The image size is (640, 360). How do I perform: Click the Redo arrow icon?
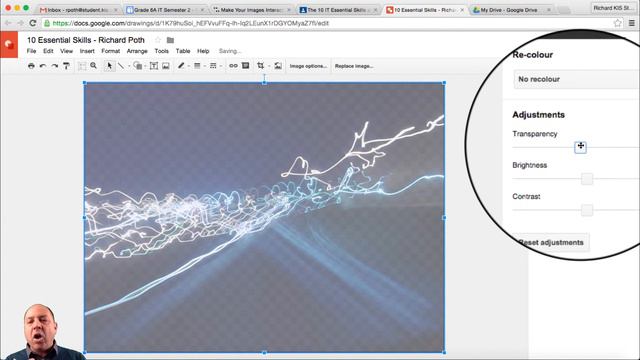(54, 66)
